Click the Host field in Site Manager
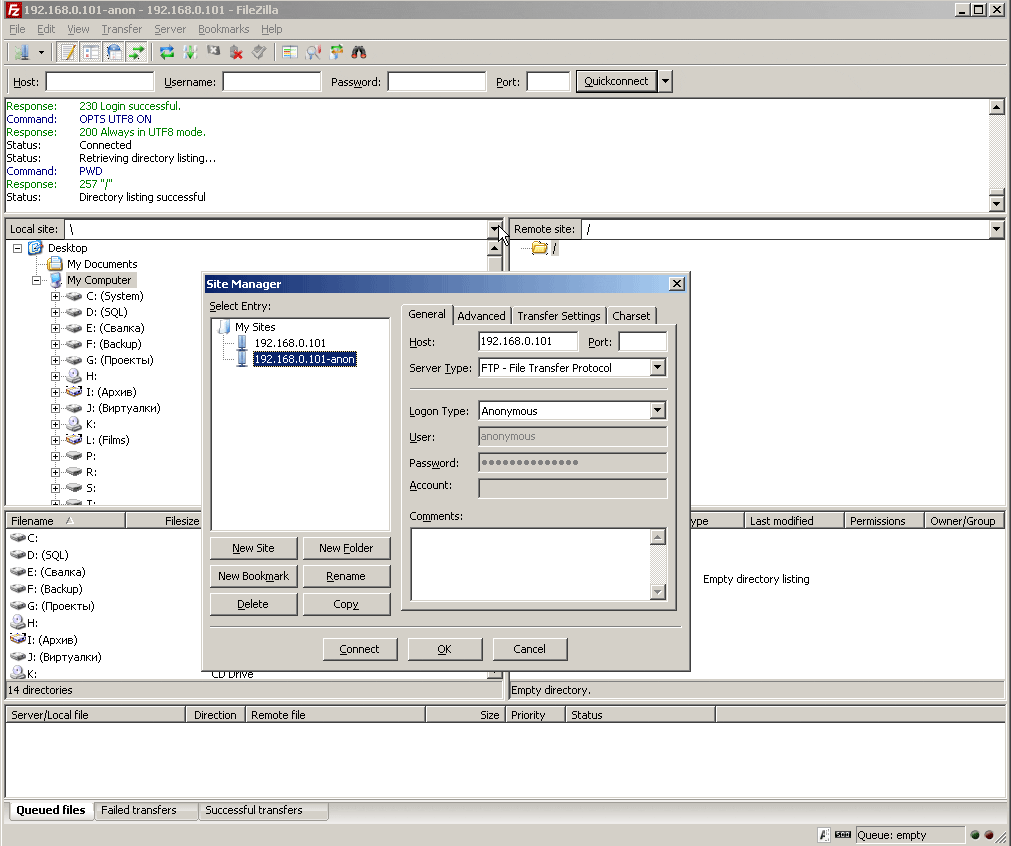 tap(528, 341)
